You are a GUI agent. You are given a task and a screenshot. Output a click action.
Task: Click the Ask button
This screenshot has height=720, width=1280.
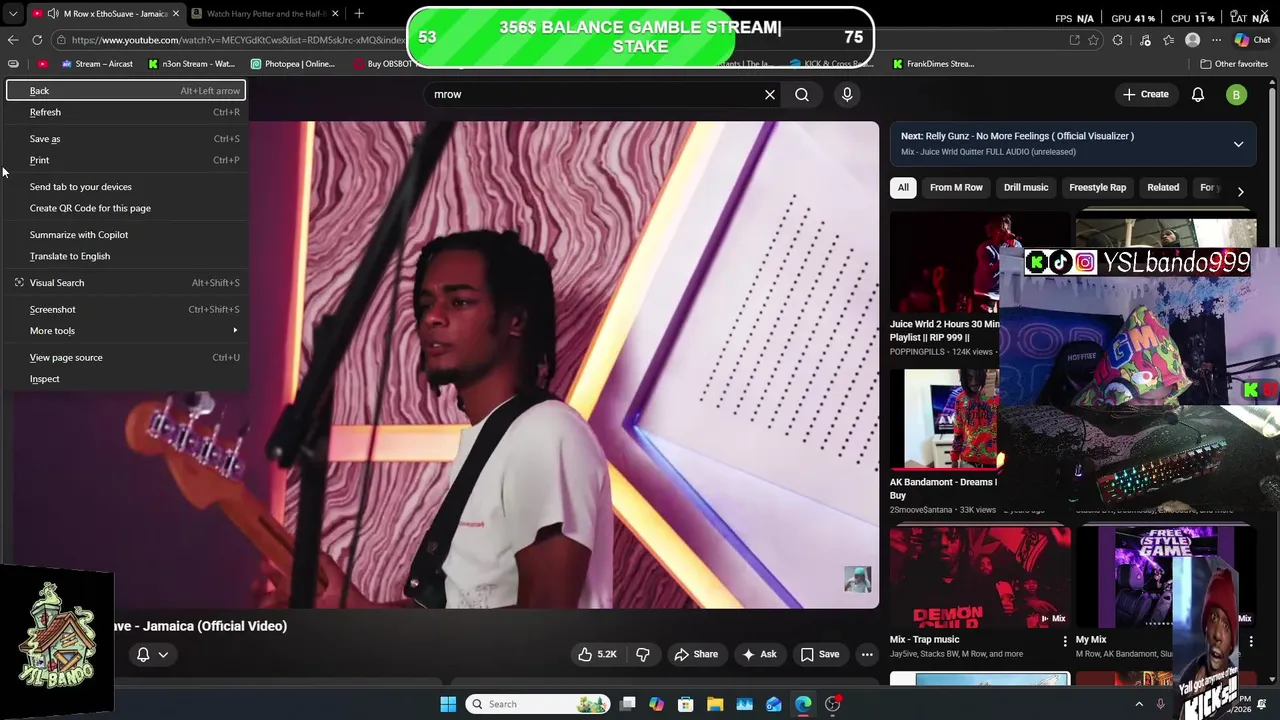(759, 654)
